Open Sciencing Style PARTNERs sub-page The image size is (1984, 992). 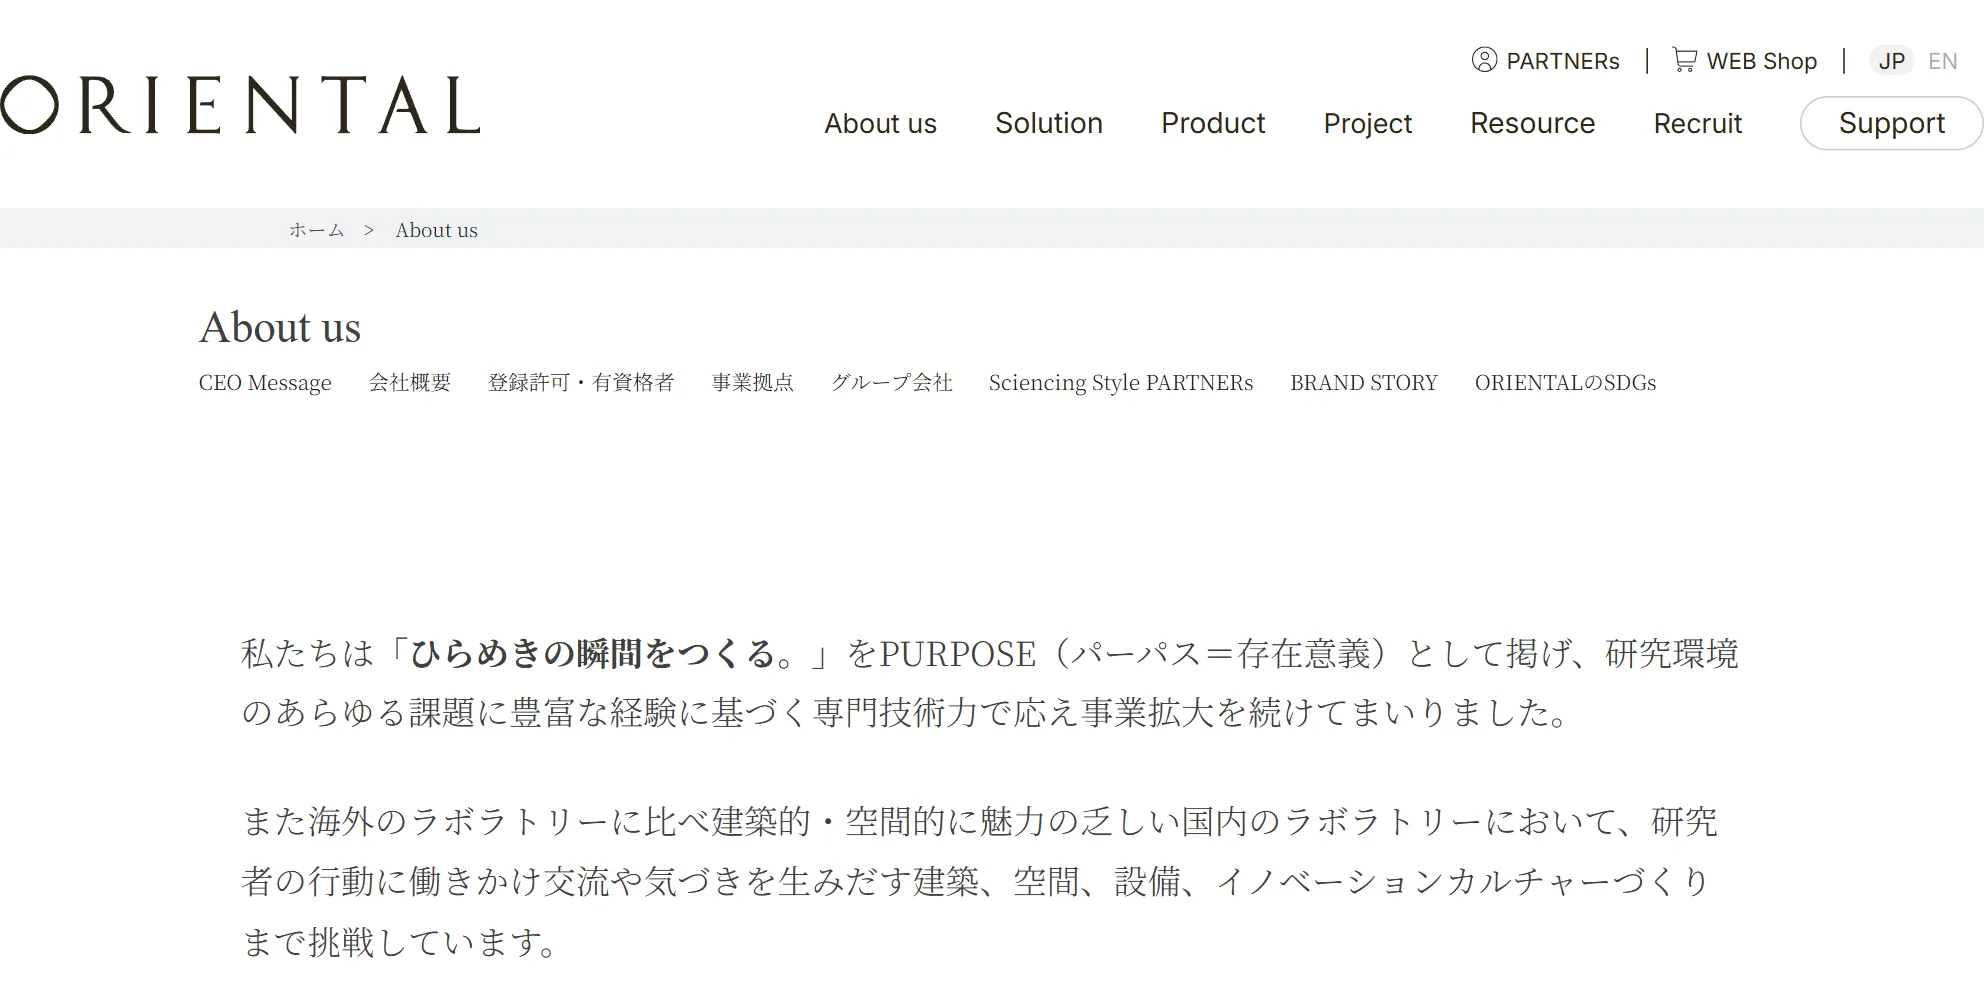pyautogui.click(x=1121, y=383)
